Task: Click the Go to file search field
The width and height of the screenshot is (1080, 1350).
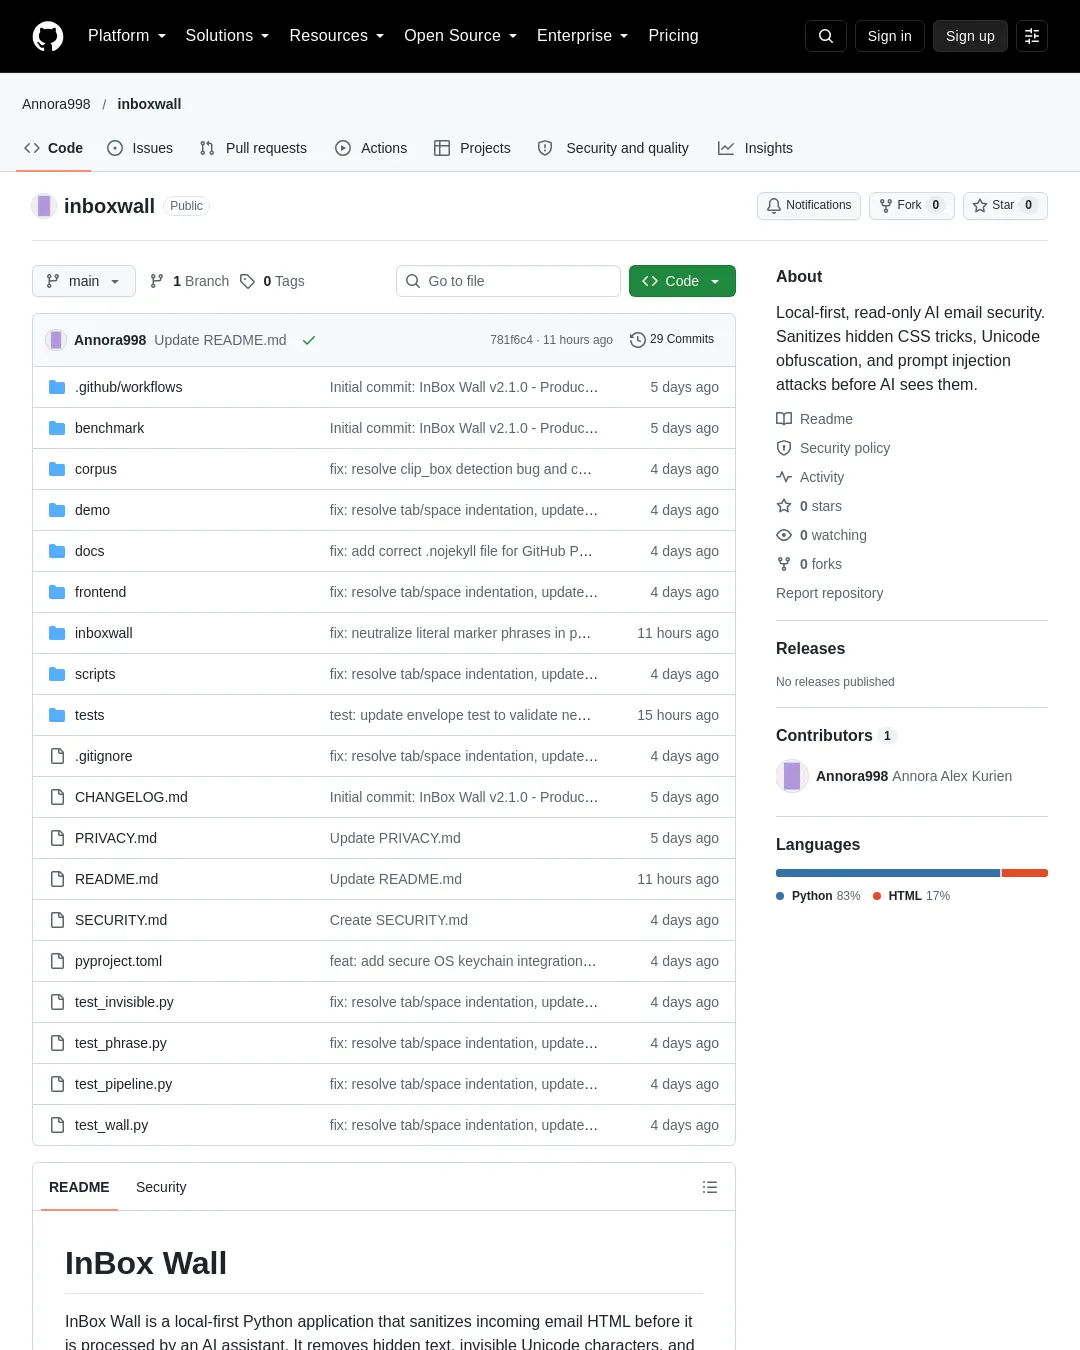Action: coord(508,281)
